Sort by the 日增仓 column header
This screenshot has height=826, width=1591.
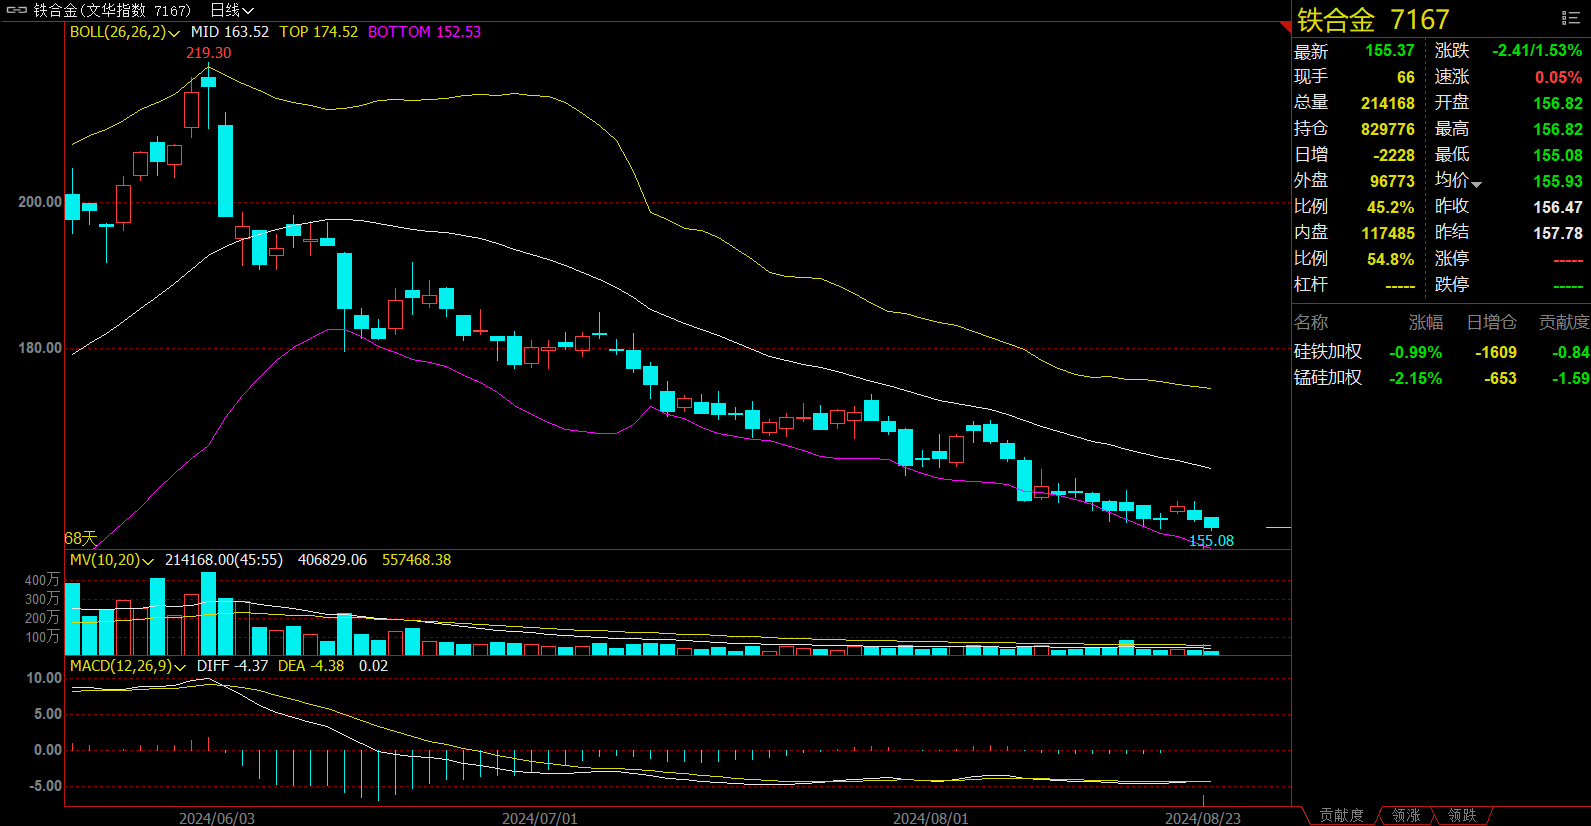1491,322
